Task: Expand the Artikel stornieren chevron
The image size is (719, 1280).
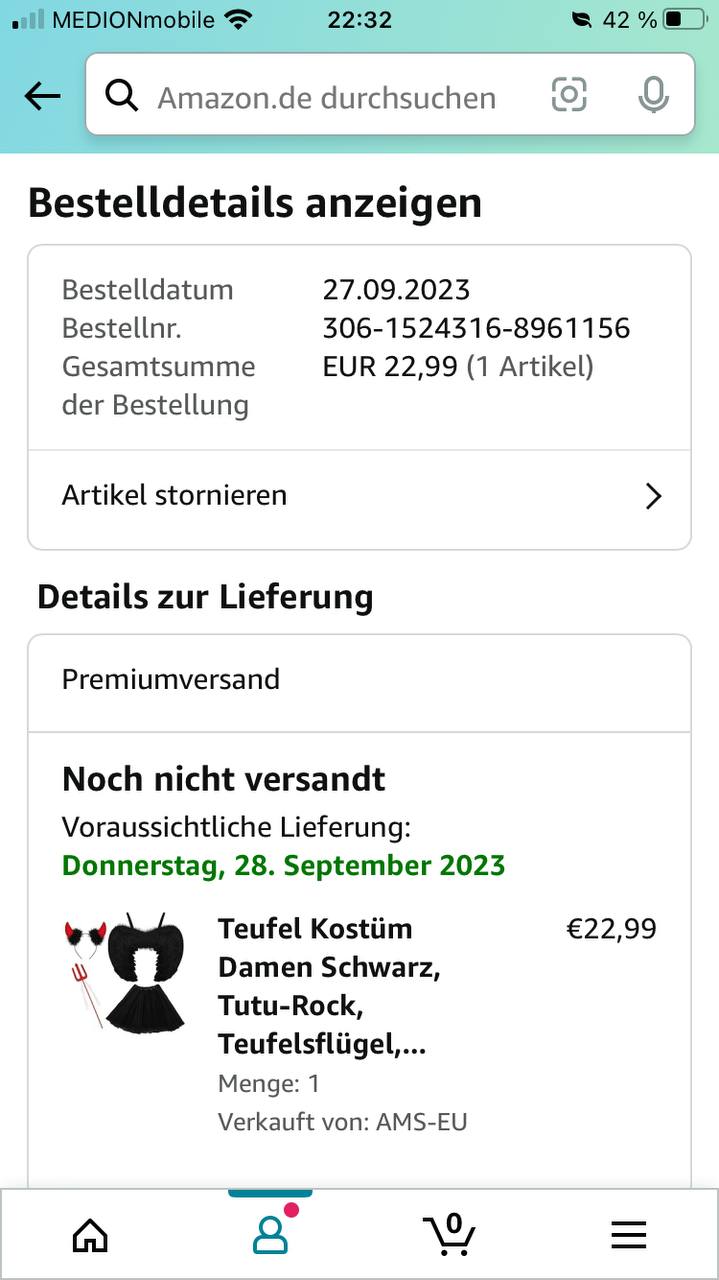Action: click(x=653, y=496)
